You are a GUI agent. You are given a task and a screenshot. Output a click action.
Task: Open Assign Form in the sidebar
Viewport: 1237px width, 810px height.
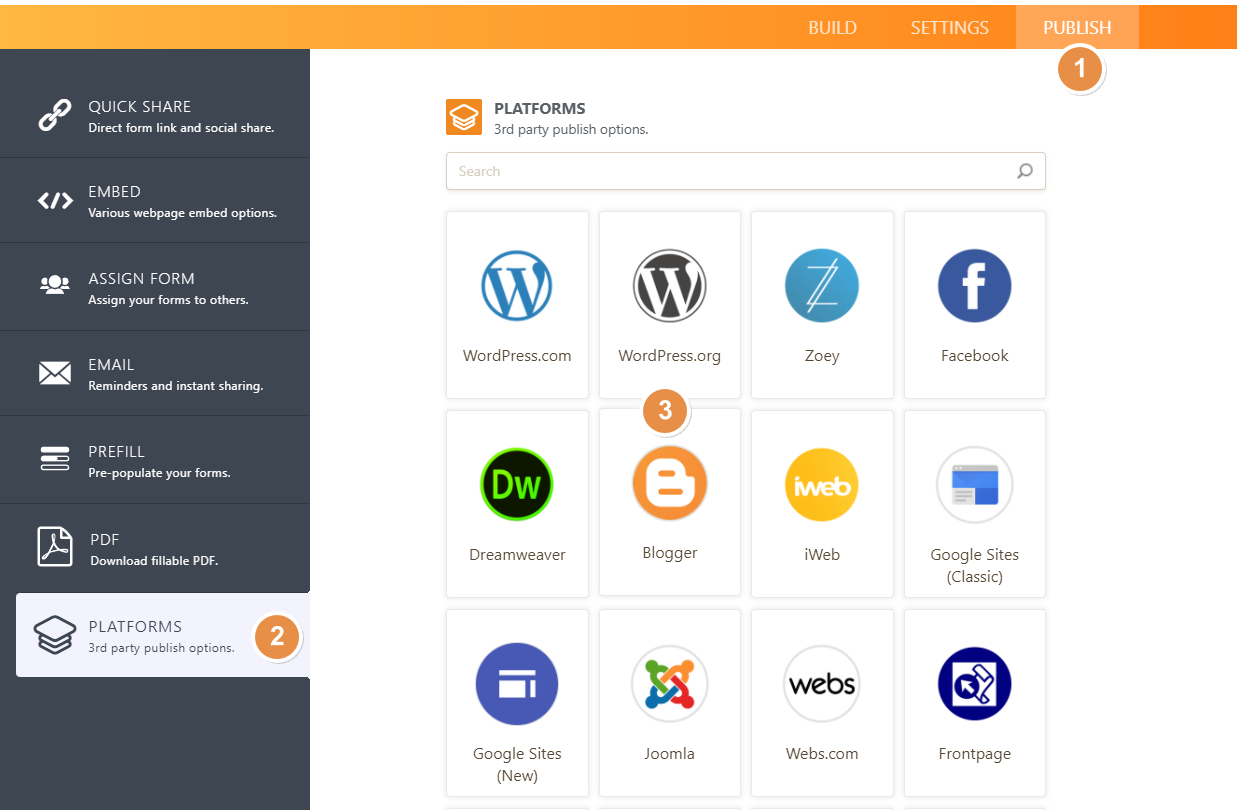tap(155, 287)
